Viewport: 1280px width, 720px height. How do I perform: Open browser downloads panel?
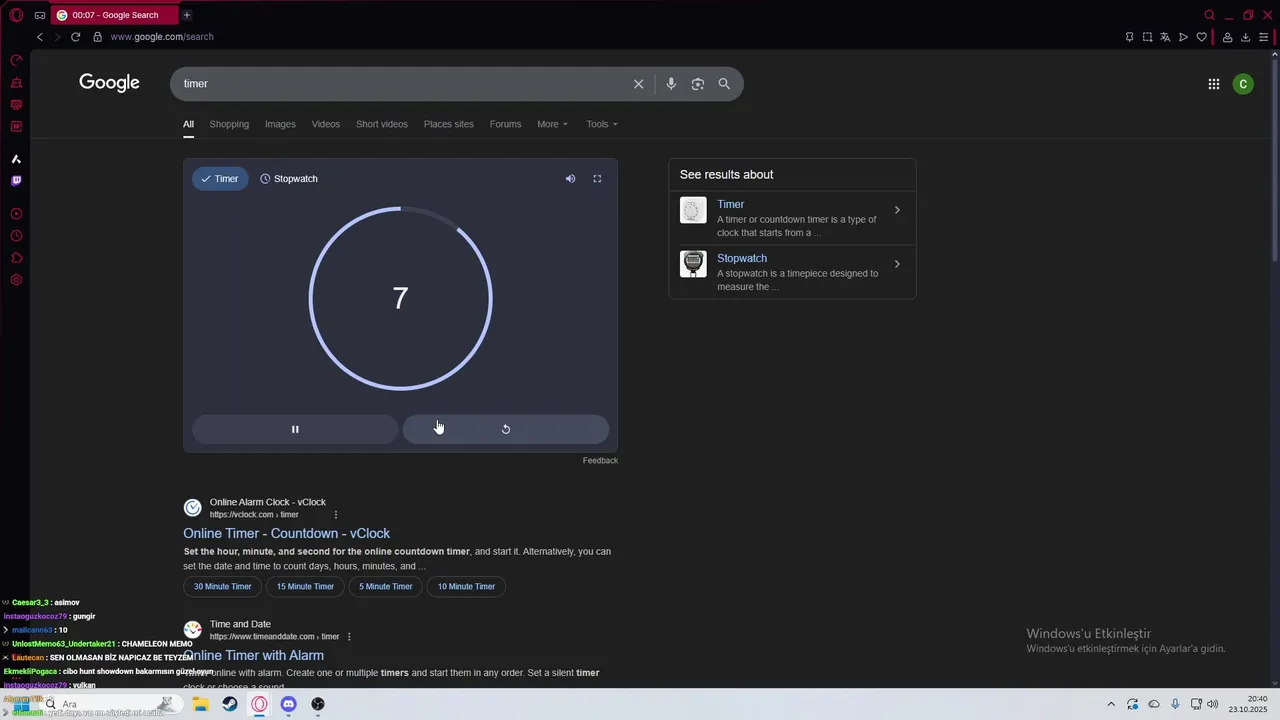[x=1245, y=37]
